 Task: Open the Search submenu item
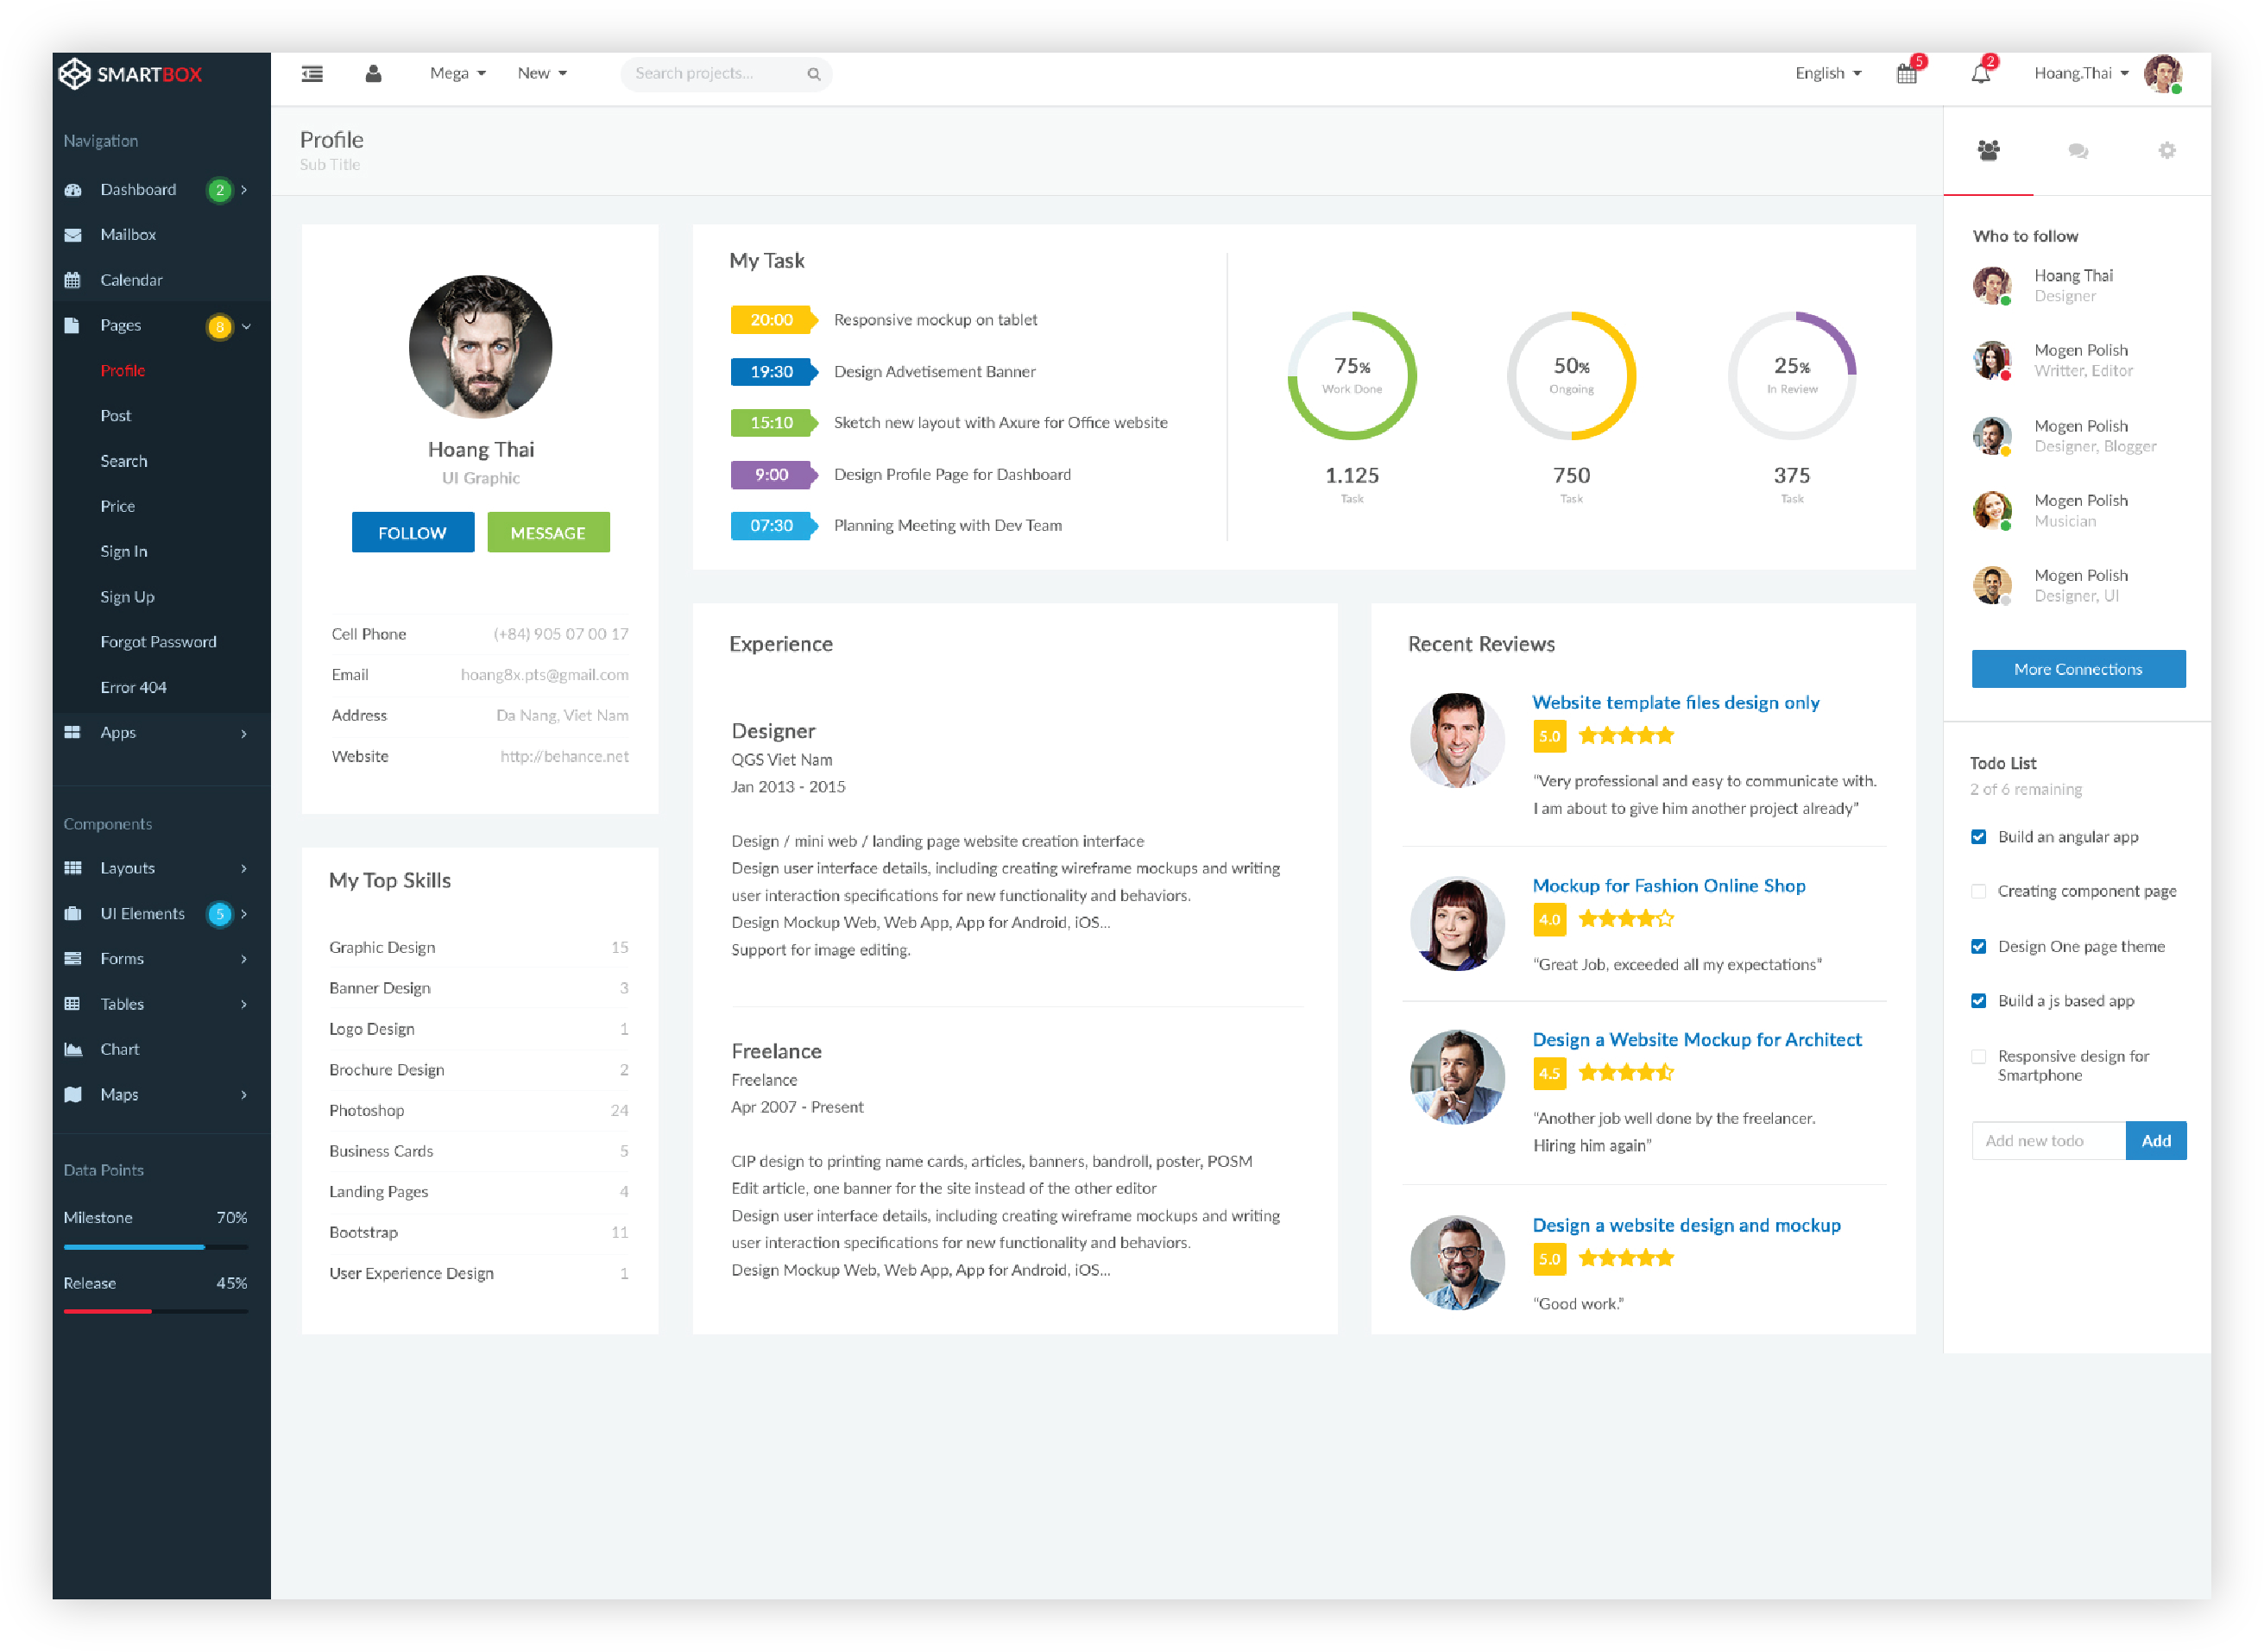point(124,461)
